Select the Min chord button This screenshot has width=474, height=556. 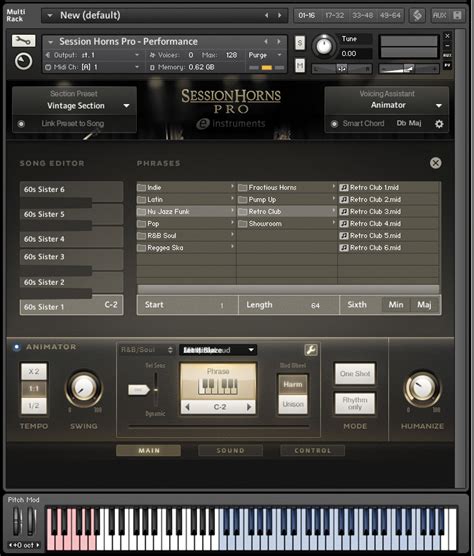(x=396, y=305)
